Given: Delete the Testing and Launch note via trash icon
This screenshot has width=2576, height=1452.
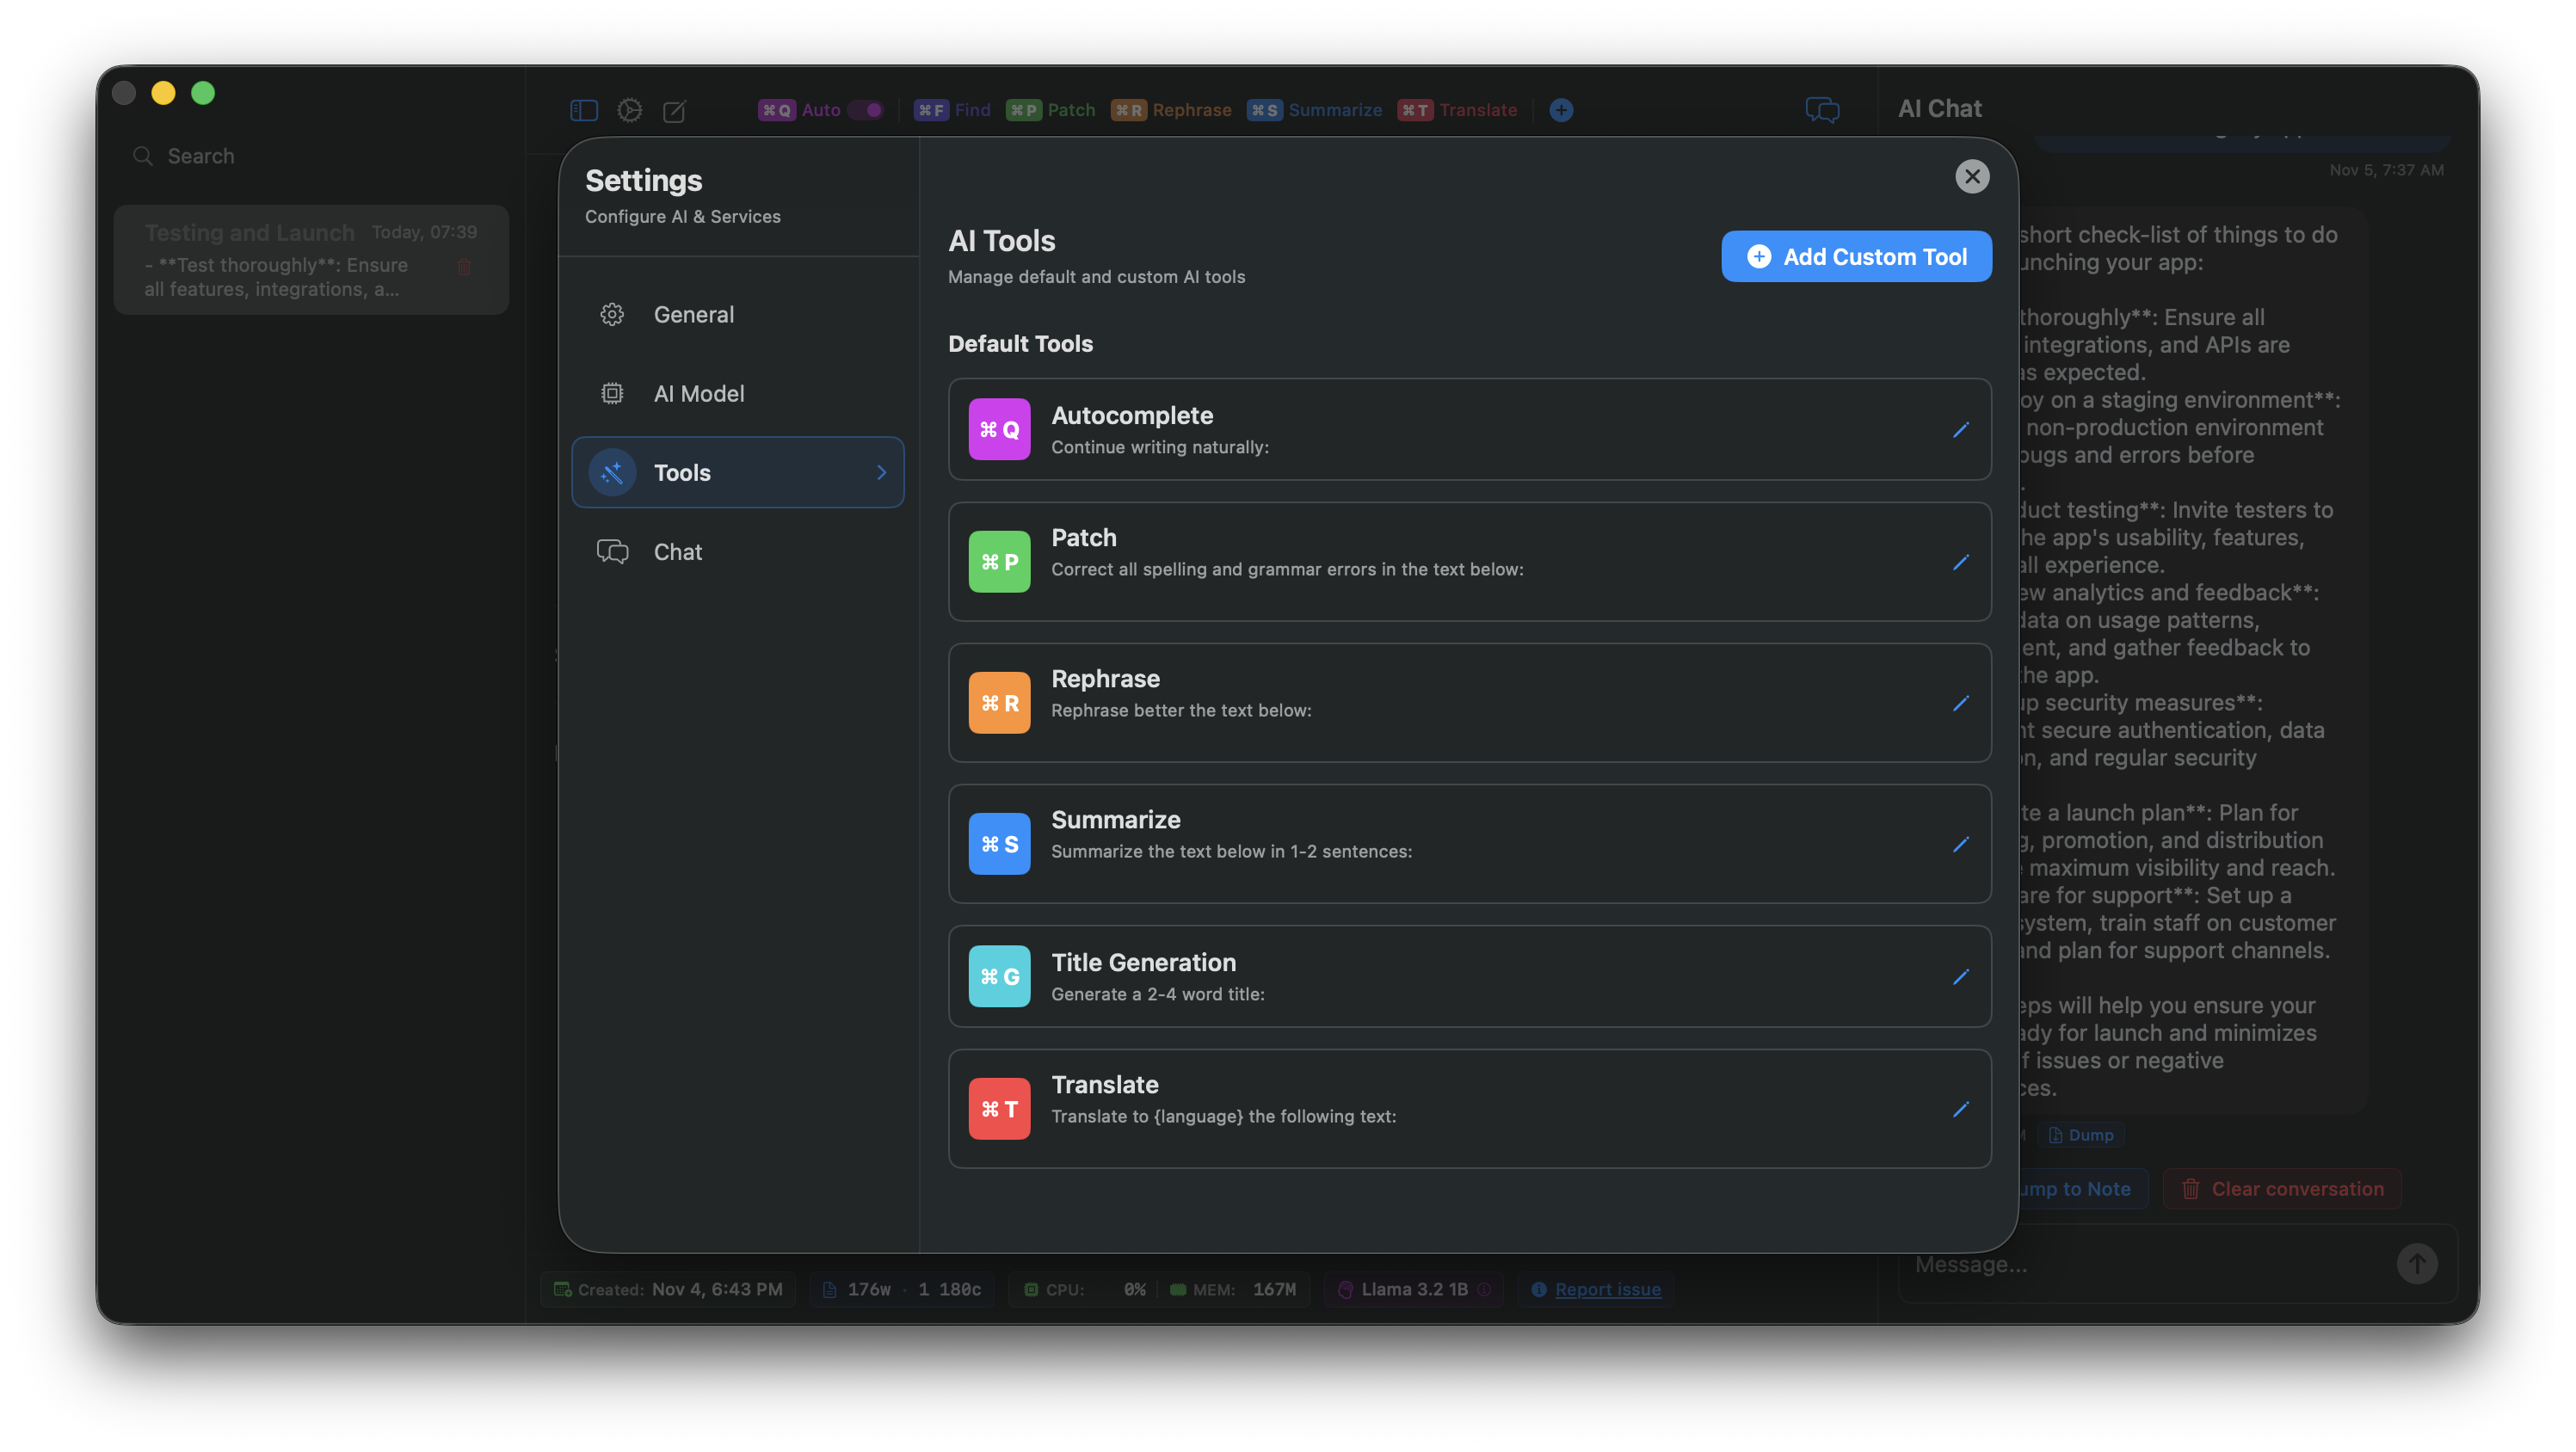Looking at the screenshot, I should pos(463,267).
